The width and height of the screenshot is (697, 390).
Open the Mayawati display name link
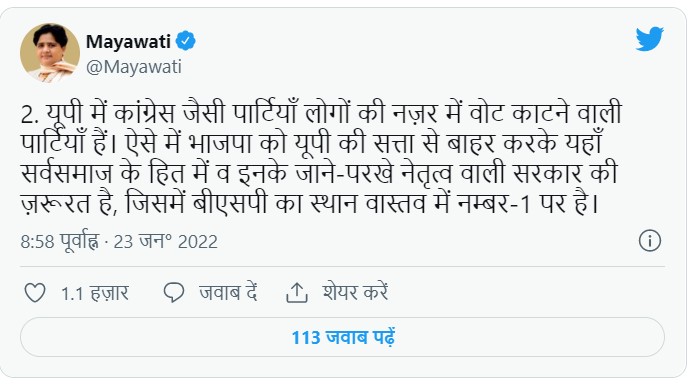click(128, 41)
